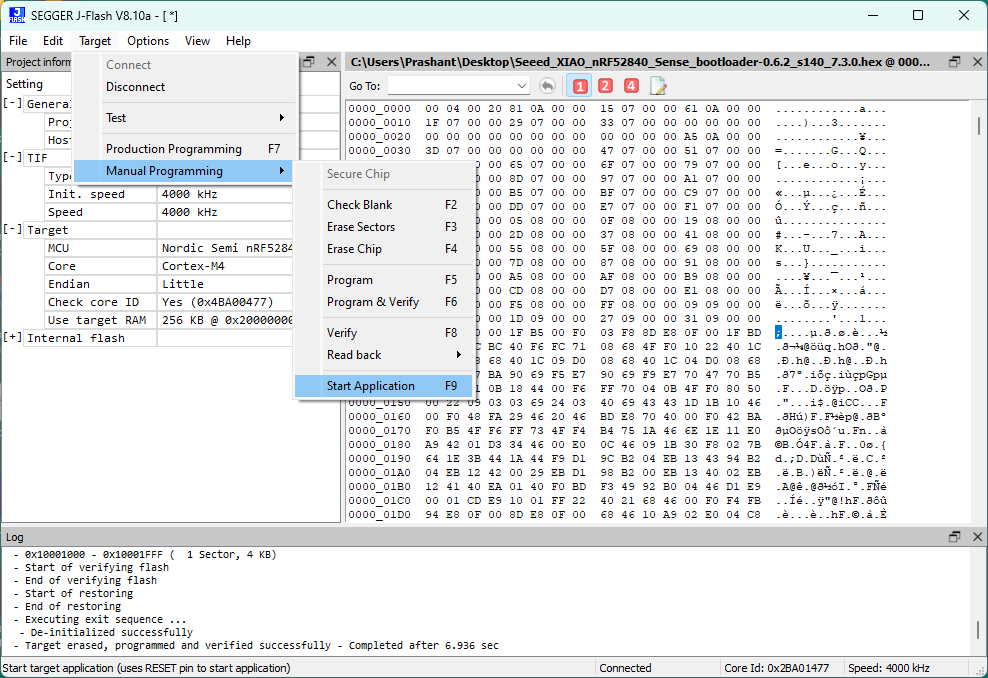The height and width of the screenshot is (678, 988).
Task: Click Speed 4000 kHz status entry
Action: pos(888,668)
